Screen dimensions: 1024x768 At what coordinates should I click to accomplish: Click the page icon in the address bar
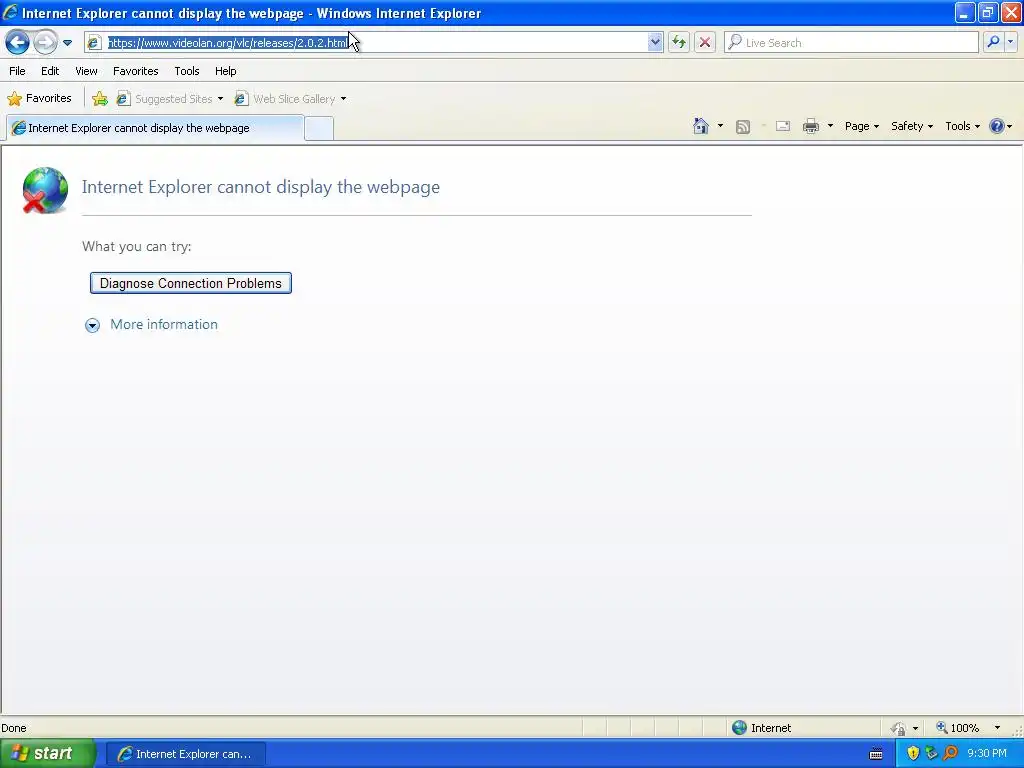pyautogui.click(x=94, y=43)
